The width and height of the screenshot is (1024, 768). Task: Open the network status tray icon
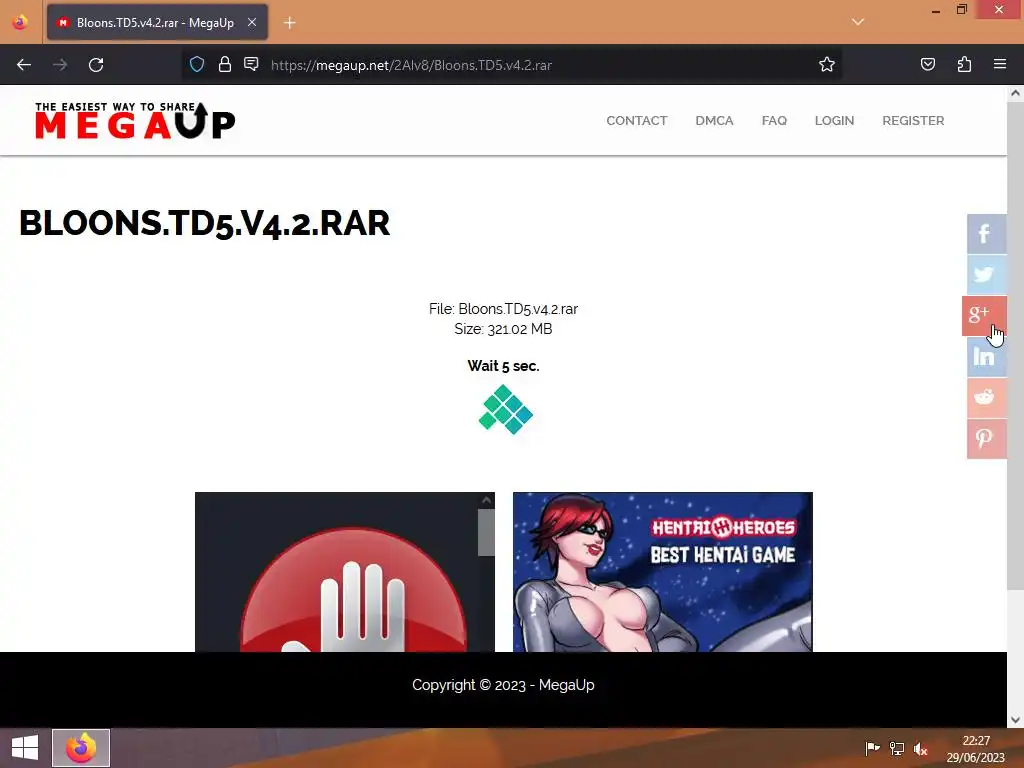(x=897, y=748)
